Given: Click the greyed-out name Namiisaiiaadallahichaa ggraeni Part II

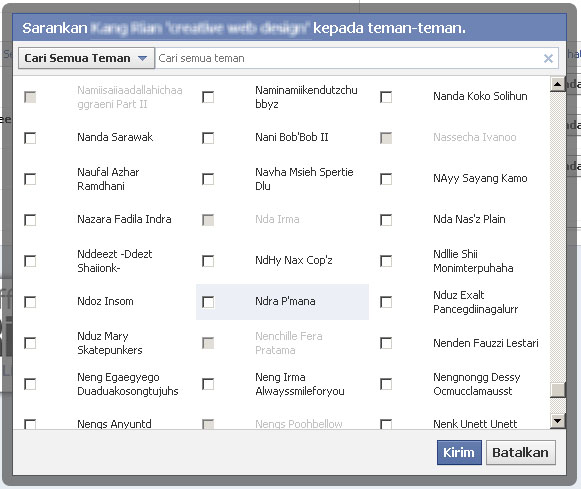Looking at the screenshot, I should click(130, 97).
